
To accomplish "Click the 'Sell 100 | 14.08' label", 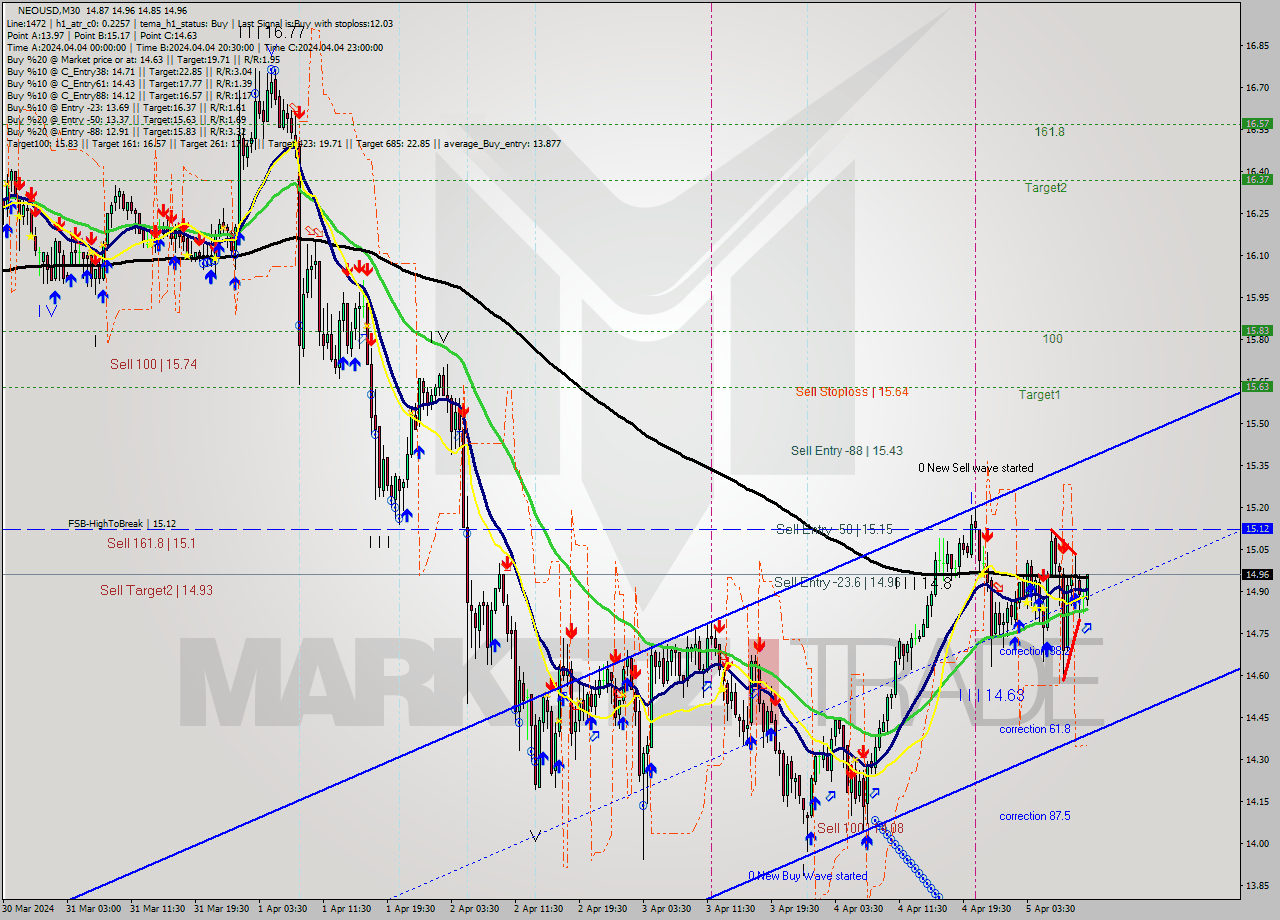I will point(860,828).
